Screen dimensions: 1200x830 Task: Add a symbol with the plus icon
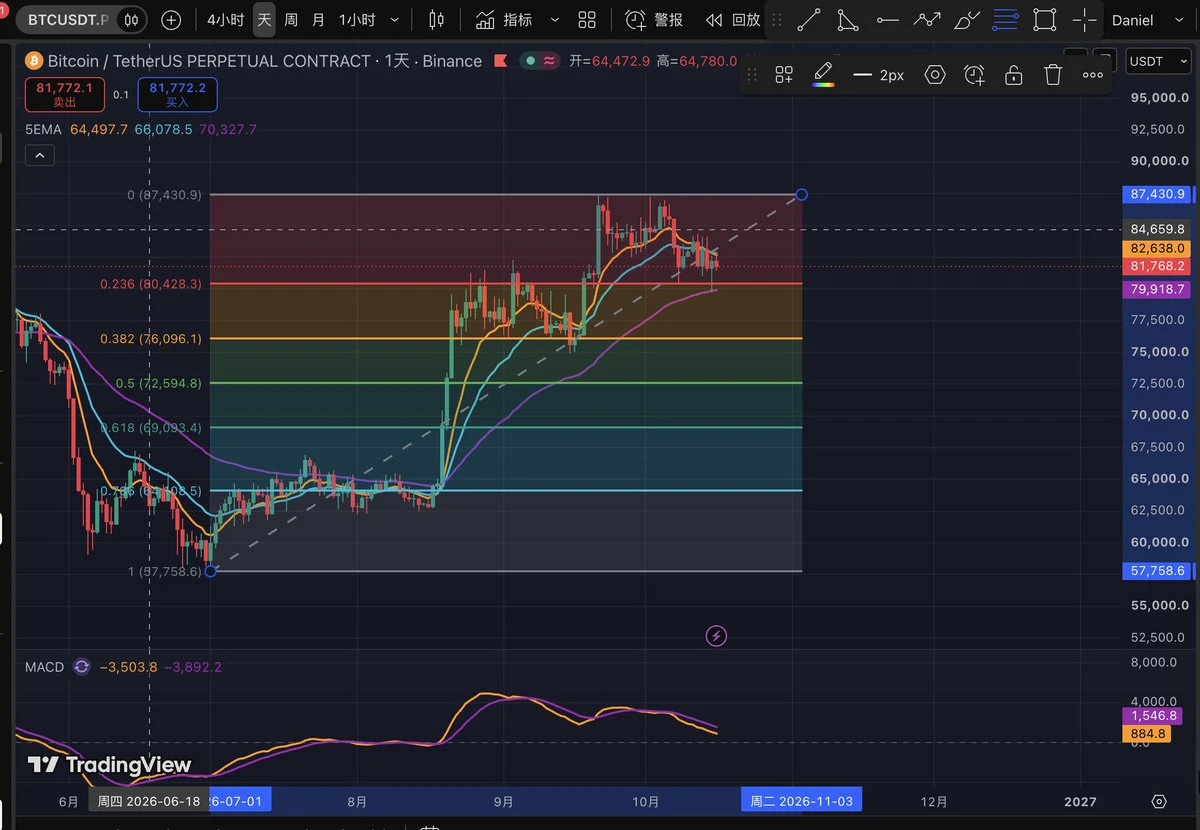[x=171, y=20]
